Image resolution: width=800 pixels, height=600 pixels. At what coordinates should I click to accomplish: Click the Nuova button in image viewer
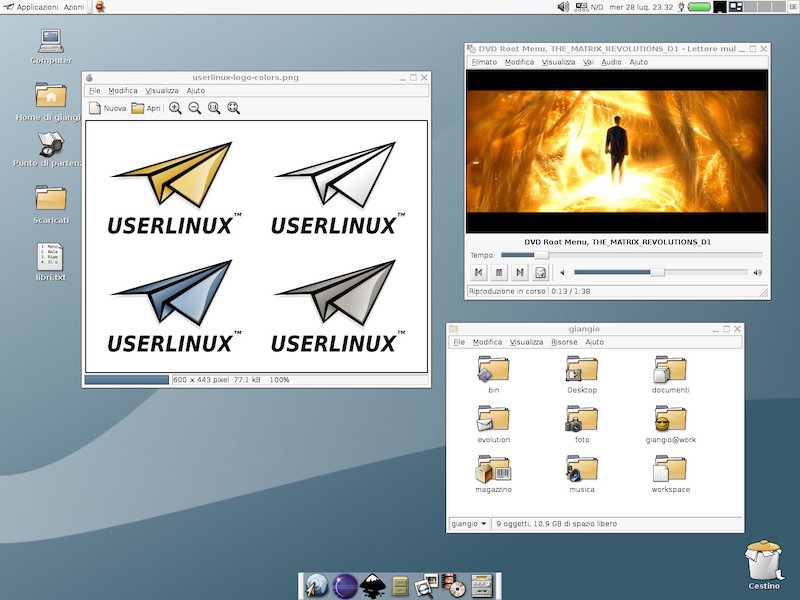pos(108,108)
